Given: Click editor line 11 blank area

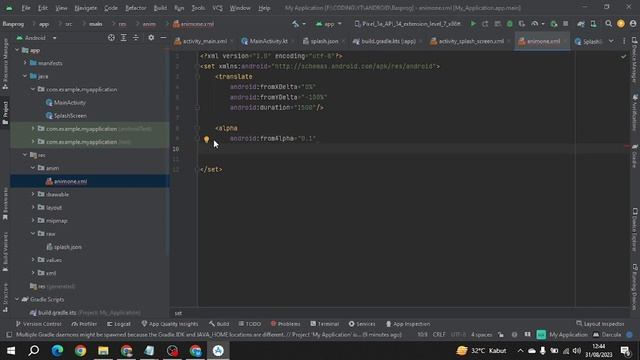Looking at the screenshot, I should pos(386,159).
